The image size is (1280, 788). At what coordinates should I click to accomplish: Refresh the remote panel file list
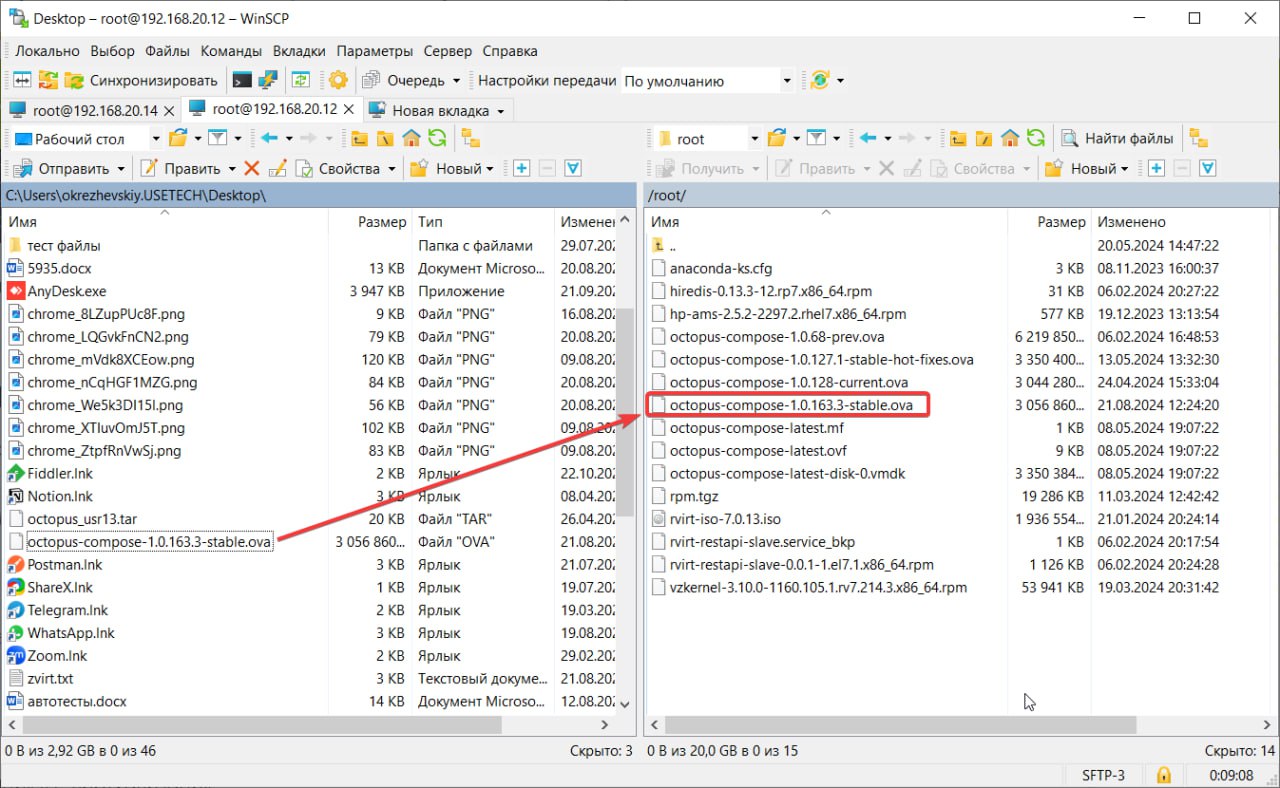tap(1036, 138)
